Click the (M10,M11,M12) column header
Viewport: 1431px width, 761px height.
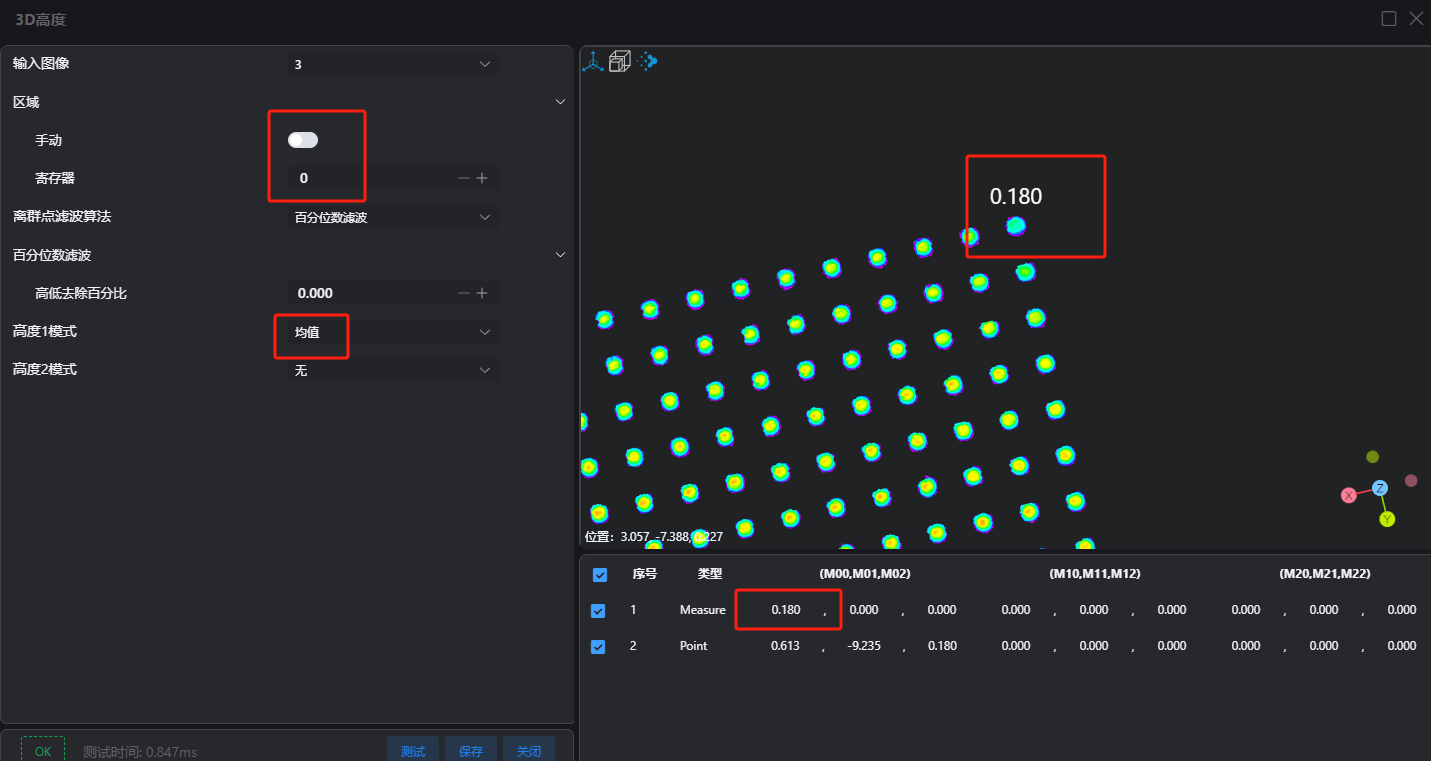click(x=1095, y=574)
